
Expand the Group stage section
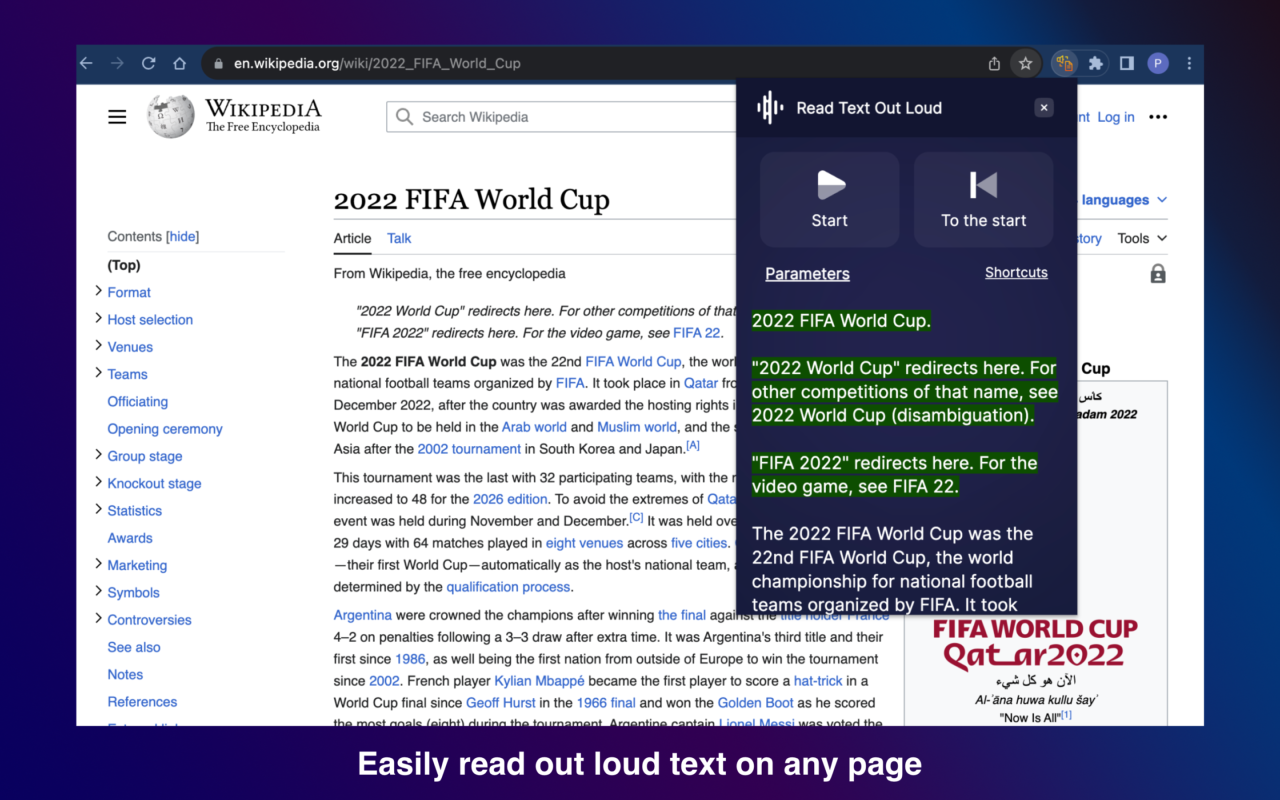point(99,455)
